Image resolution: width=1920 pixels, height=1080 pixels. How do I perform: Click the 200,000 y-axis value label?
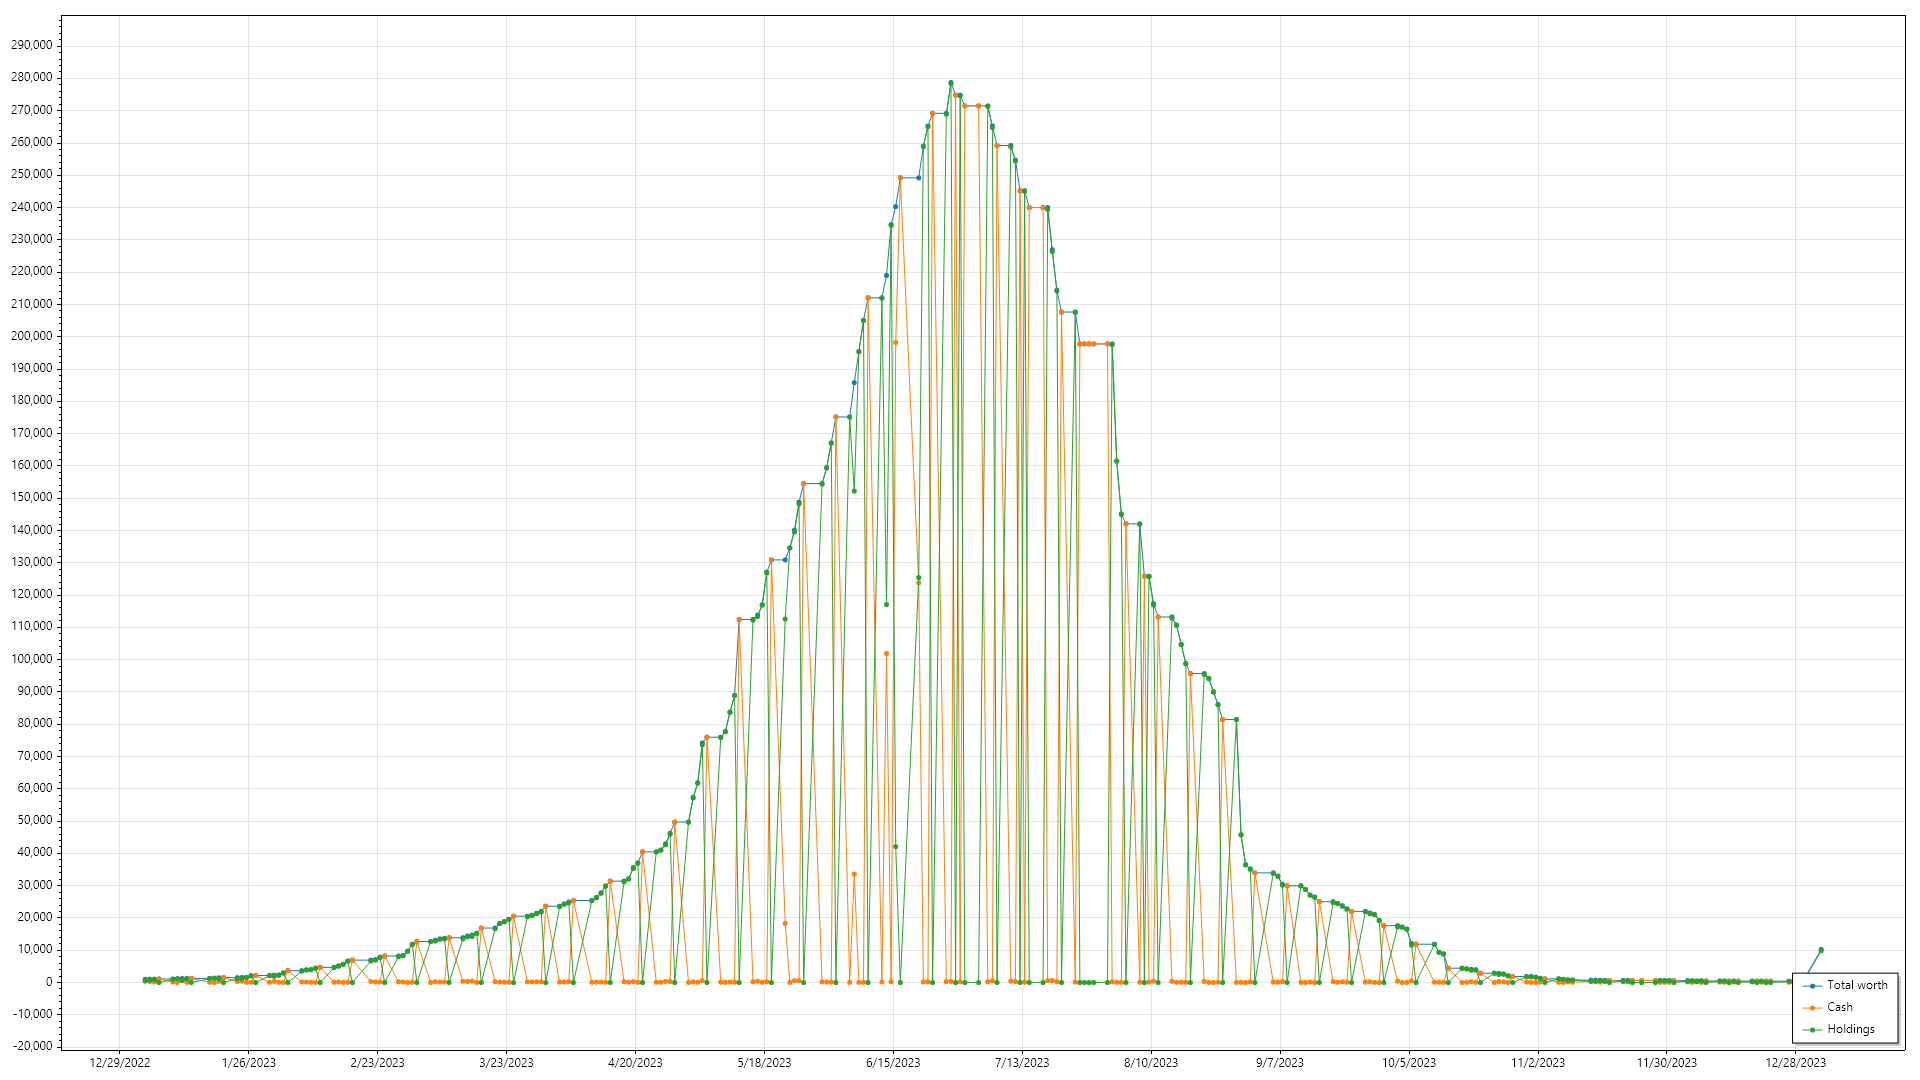(x=32, y=336)
